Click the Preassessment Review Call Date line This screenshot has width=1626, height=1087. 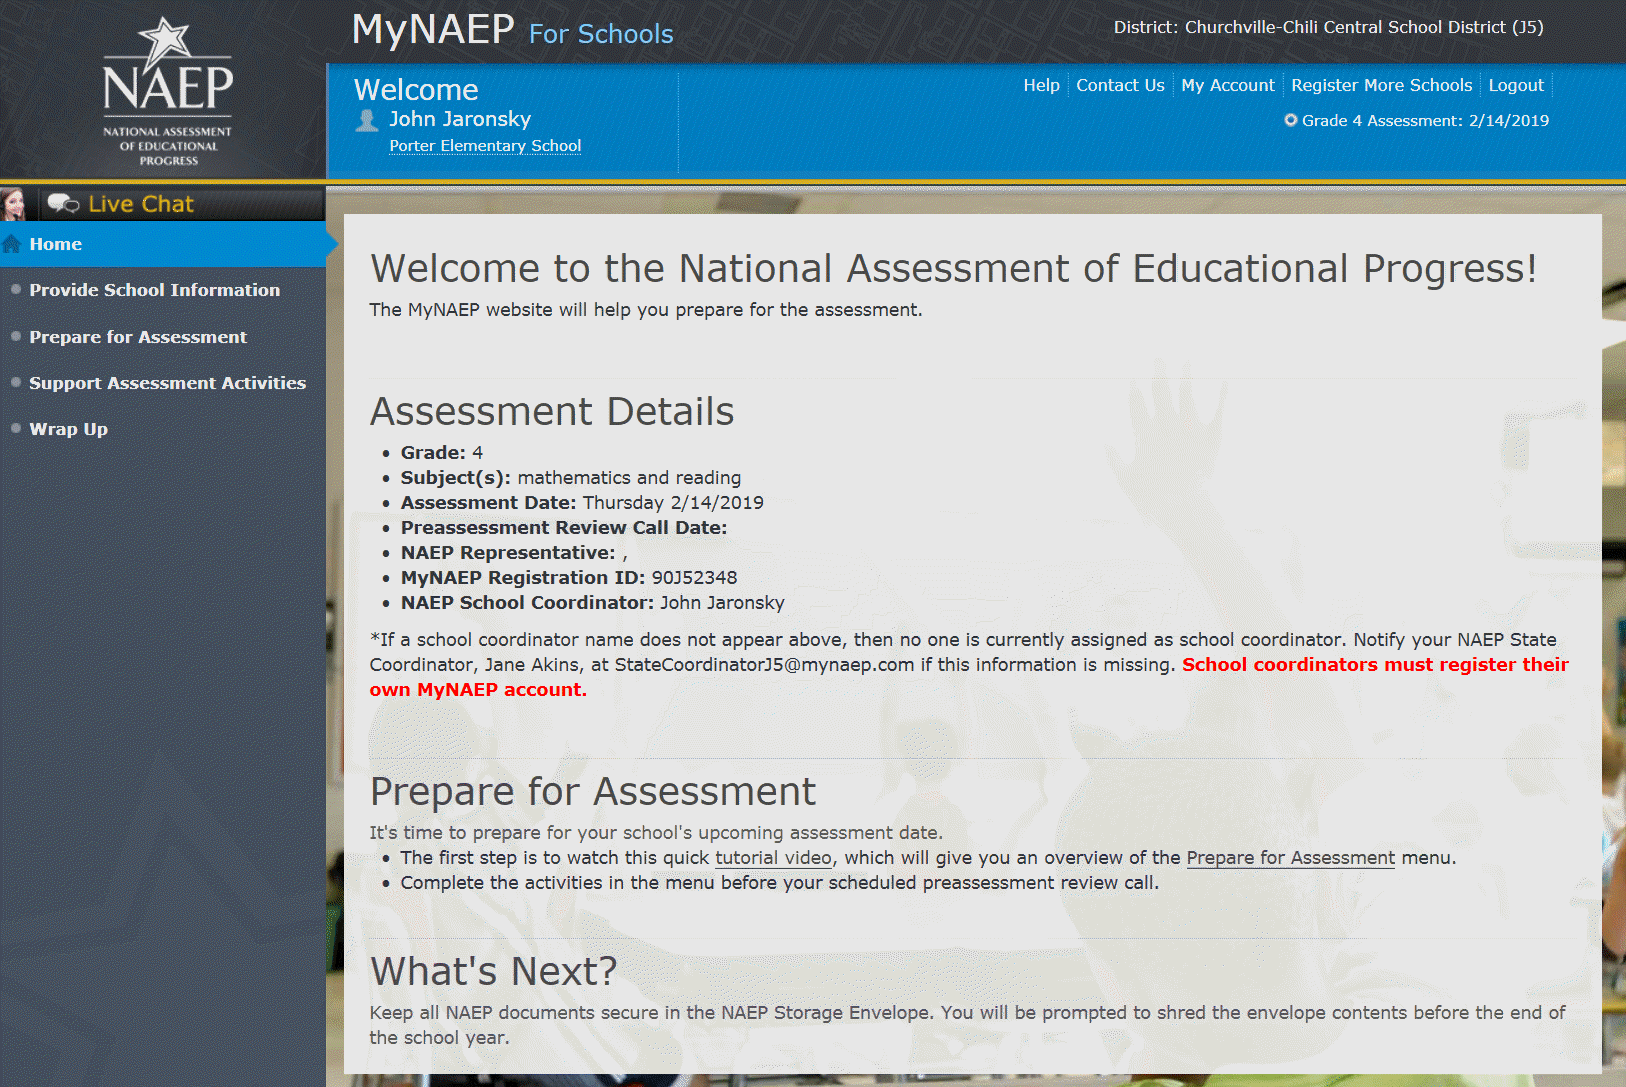(564, 528)
